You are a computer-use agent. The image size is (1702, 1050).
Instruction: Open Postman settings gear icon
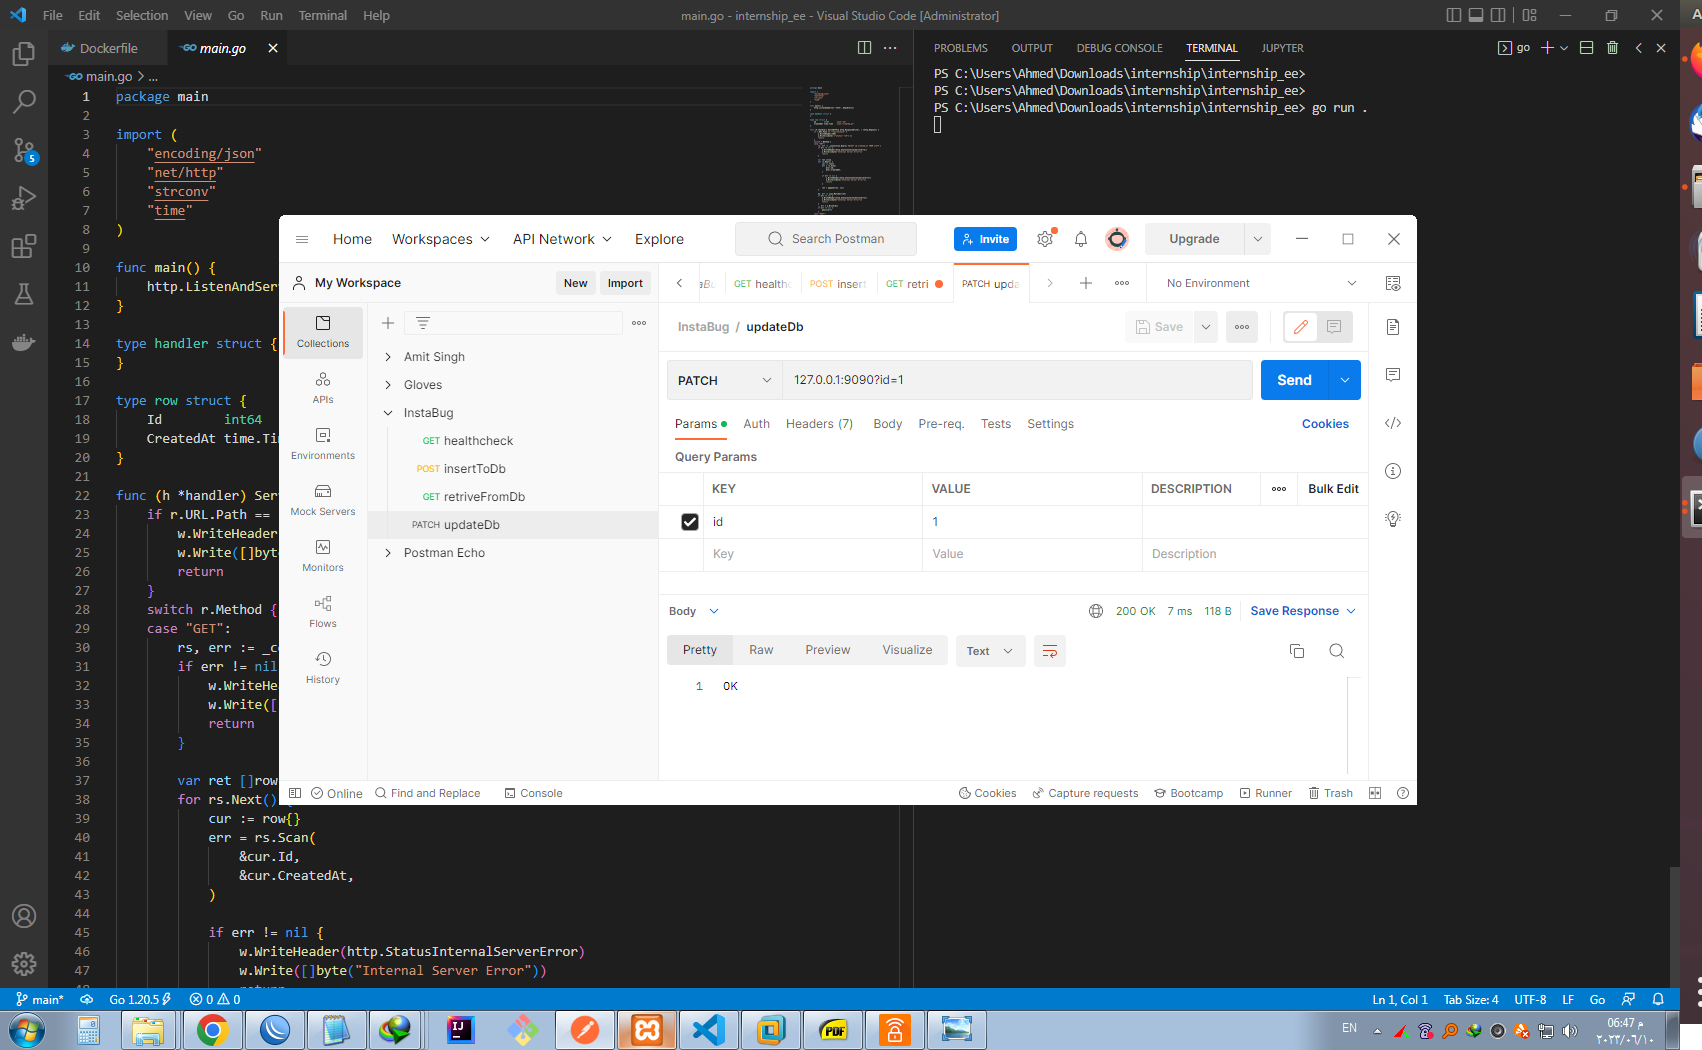[x=1045, y=239]
